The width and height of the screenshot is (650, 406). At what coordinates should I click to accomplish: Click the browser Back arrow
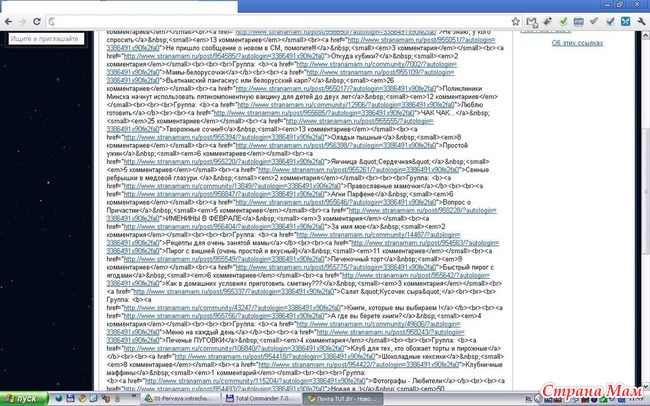(x=10, y=19)
